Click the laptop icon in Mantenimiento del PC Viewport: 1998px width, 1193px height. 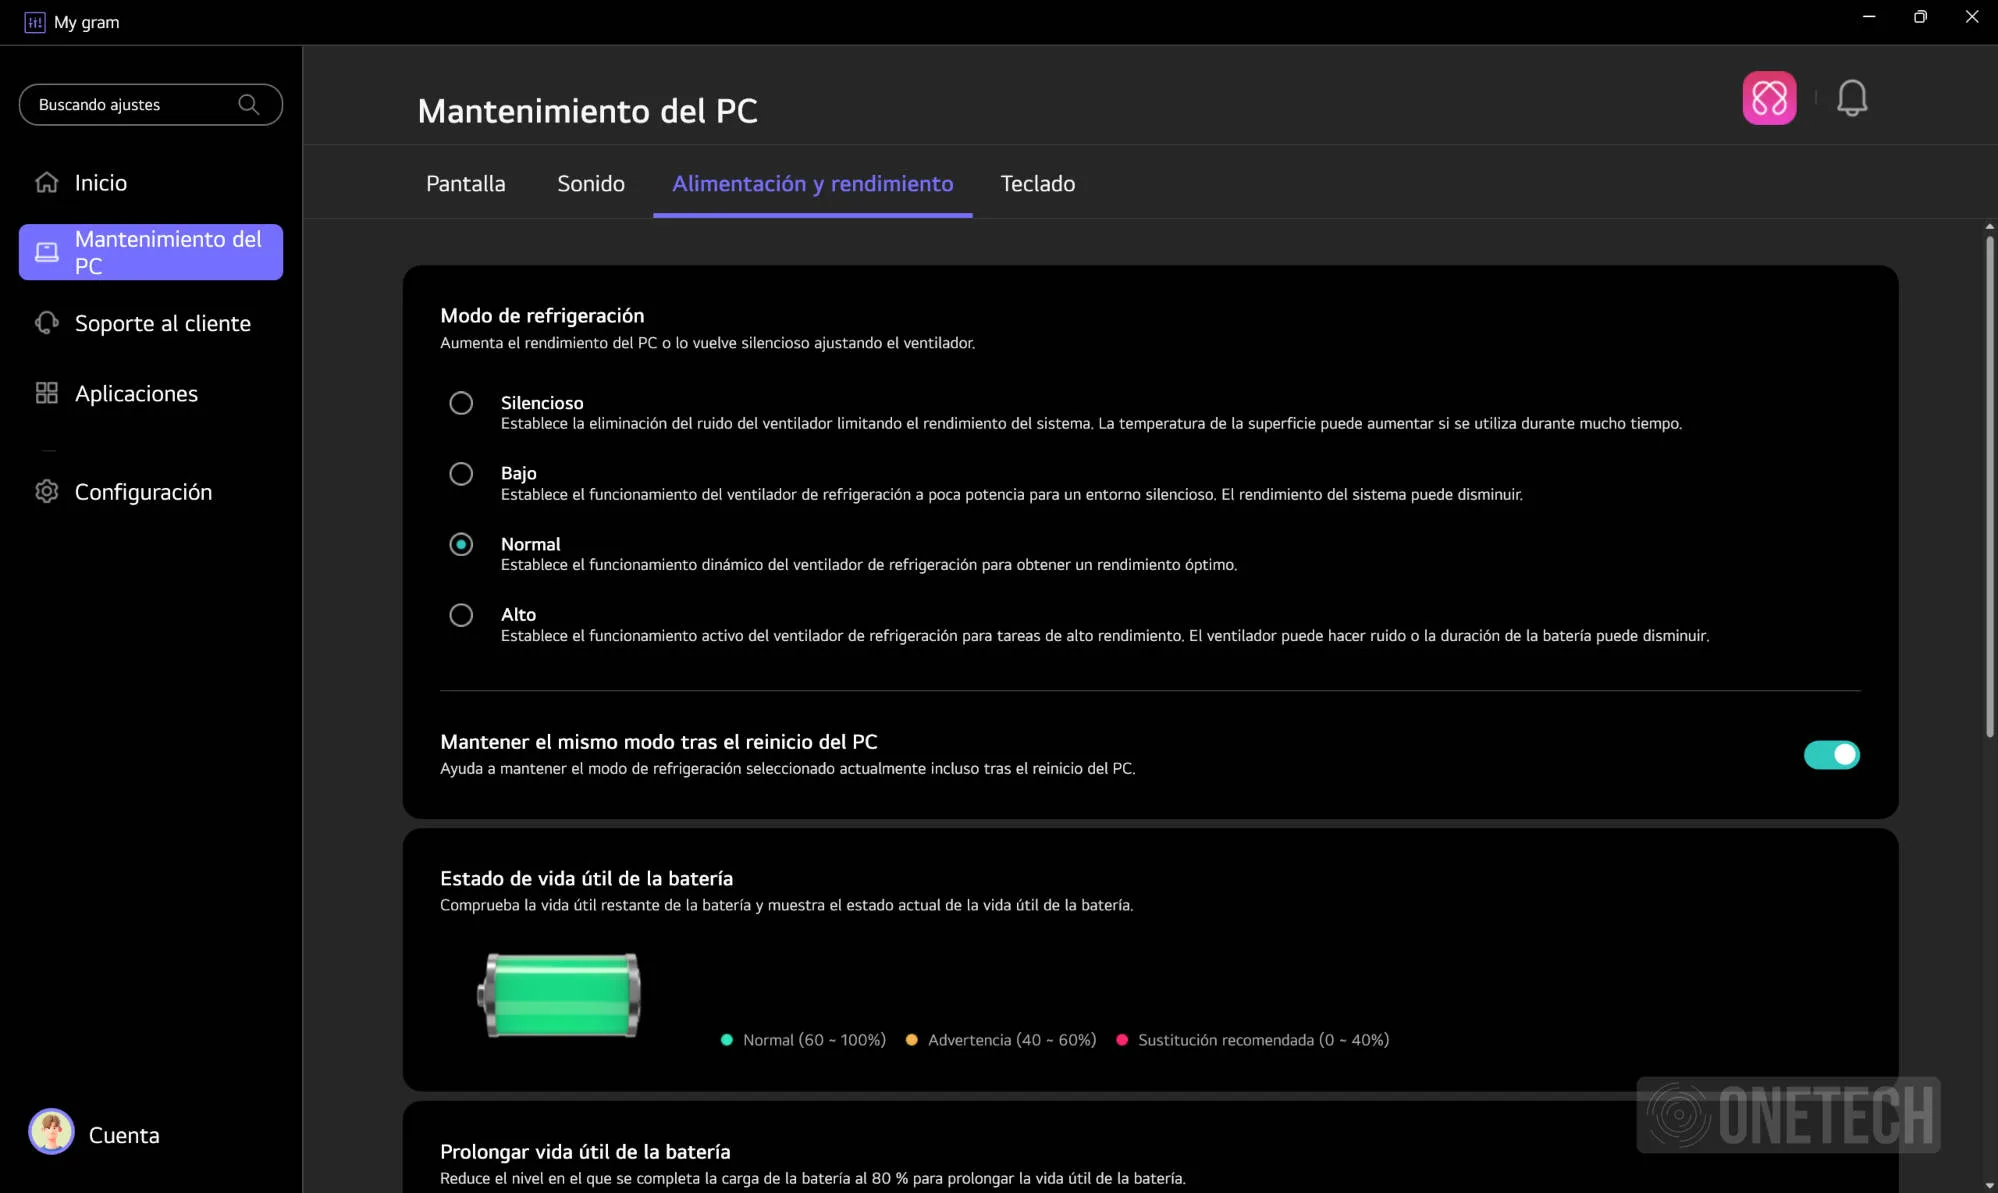point(47,252)
